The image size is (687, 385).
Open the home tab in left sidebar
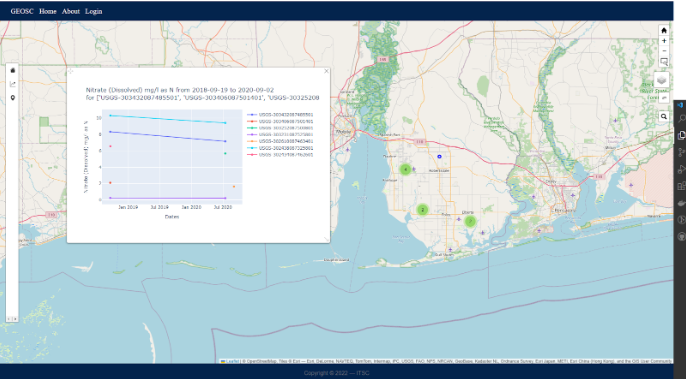[x=13, y=71]
